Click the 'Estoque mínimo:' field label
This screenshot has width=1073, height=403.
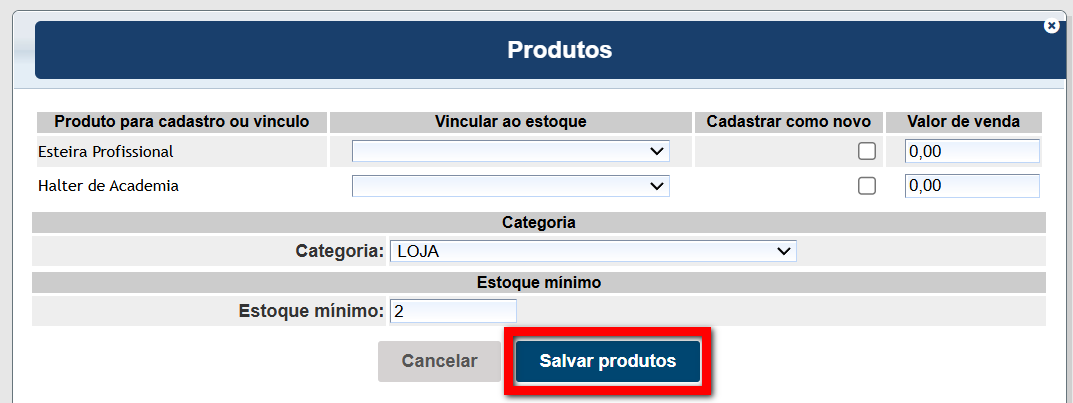pyautogui.click(x=311, y=312)
